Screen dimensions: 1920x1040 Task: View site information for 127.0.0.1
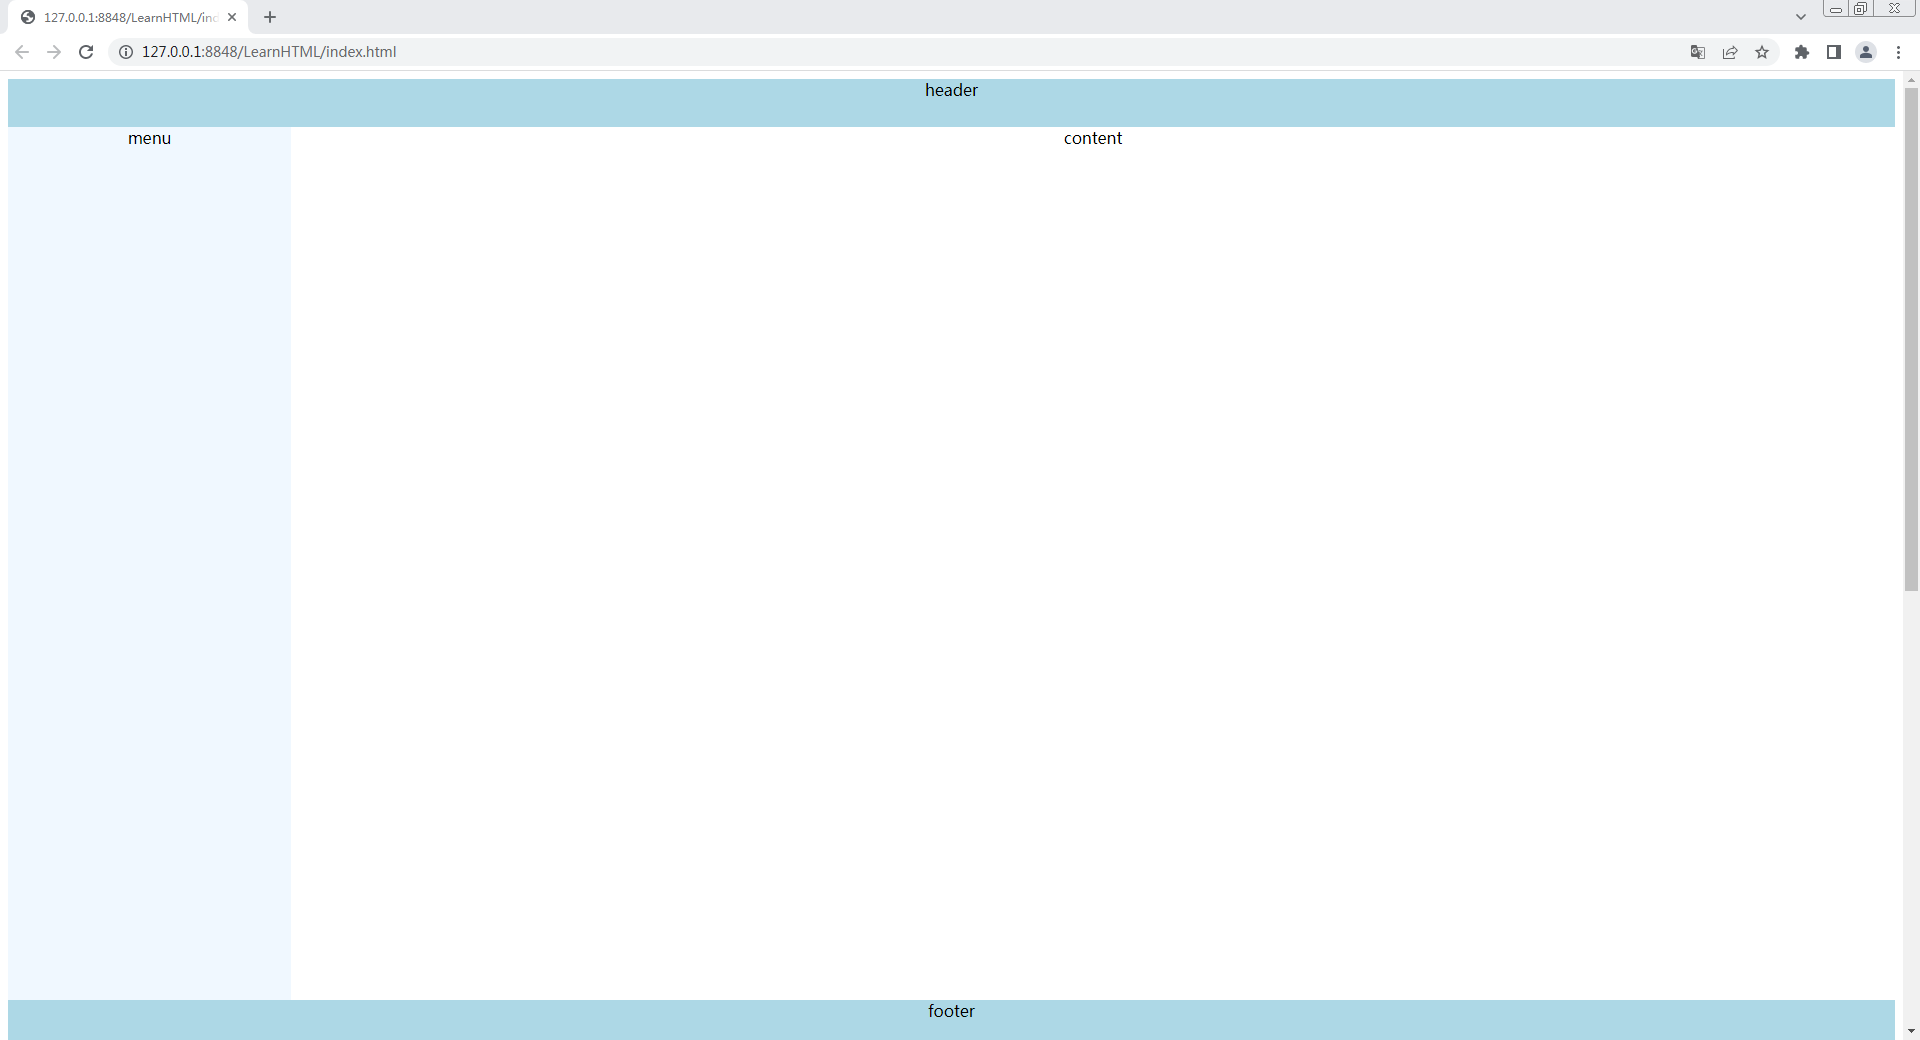125,52
